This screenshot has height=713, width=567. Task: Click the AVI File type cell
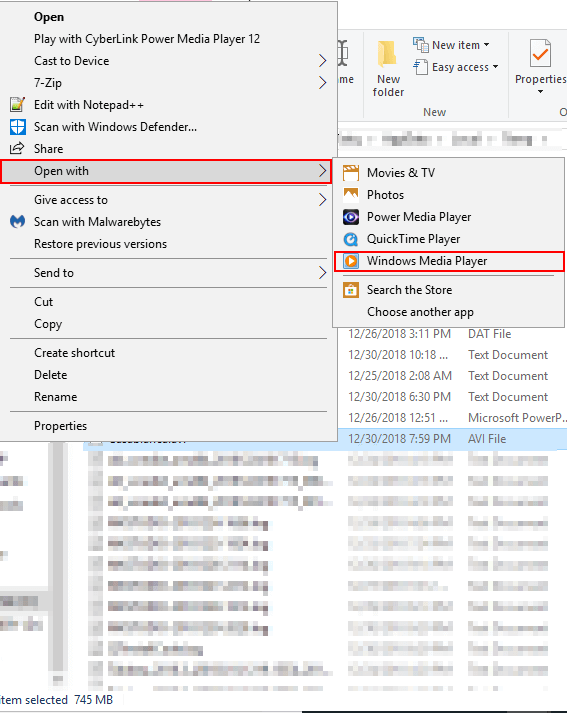487,438
